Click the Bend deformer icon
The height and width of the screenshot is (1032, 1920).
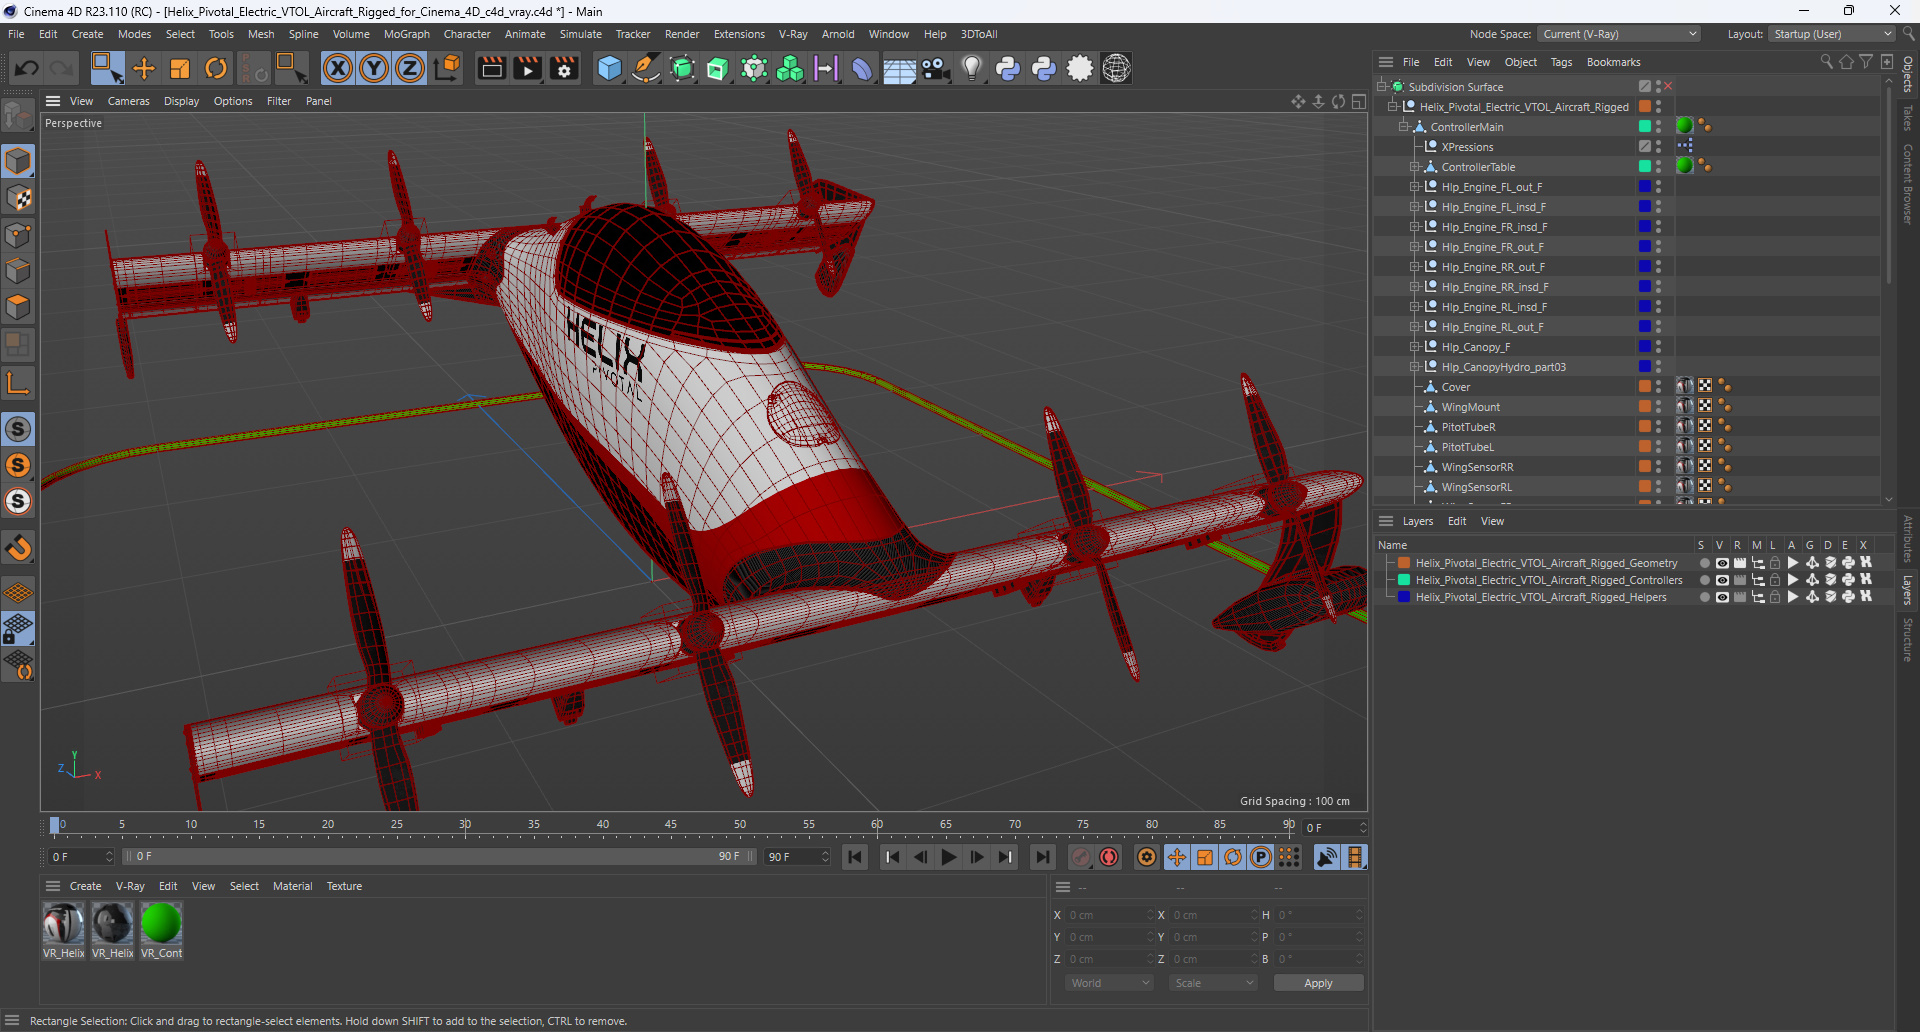[x=862, y=68]
